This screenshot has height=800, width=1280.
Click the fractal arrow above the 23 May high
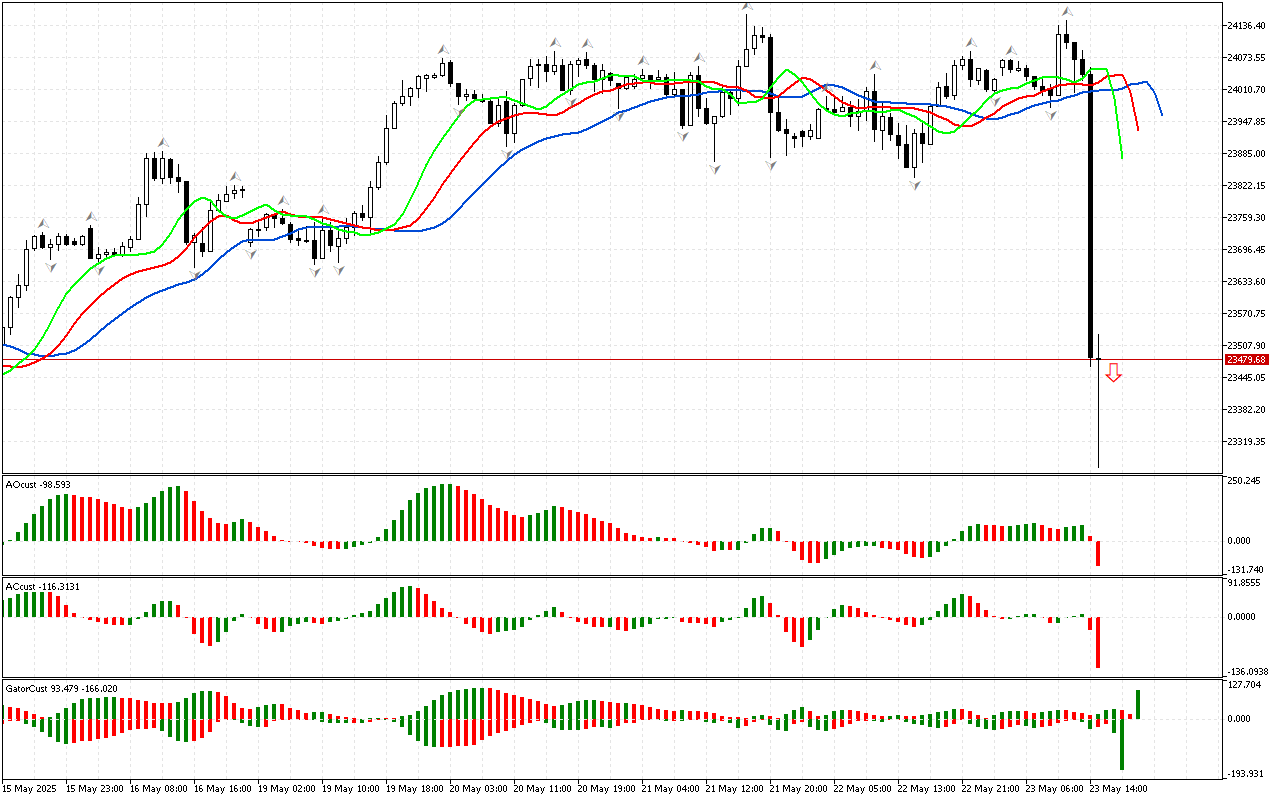pos(1067,12)
